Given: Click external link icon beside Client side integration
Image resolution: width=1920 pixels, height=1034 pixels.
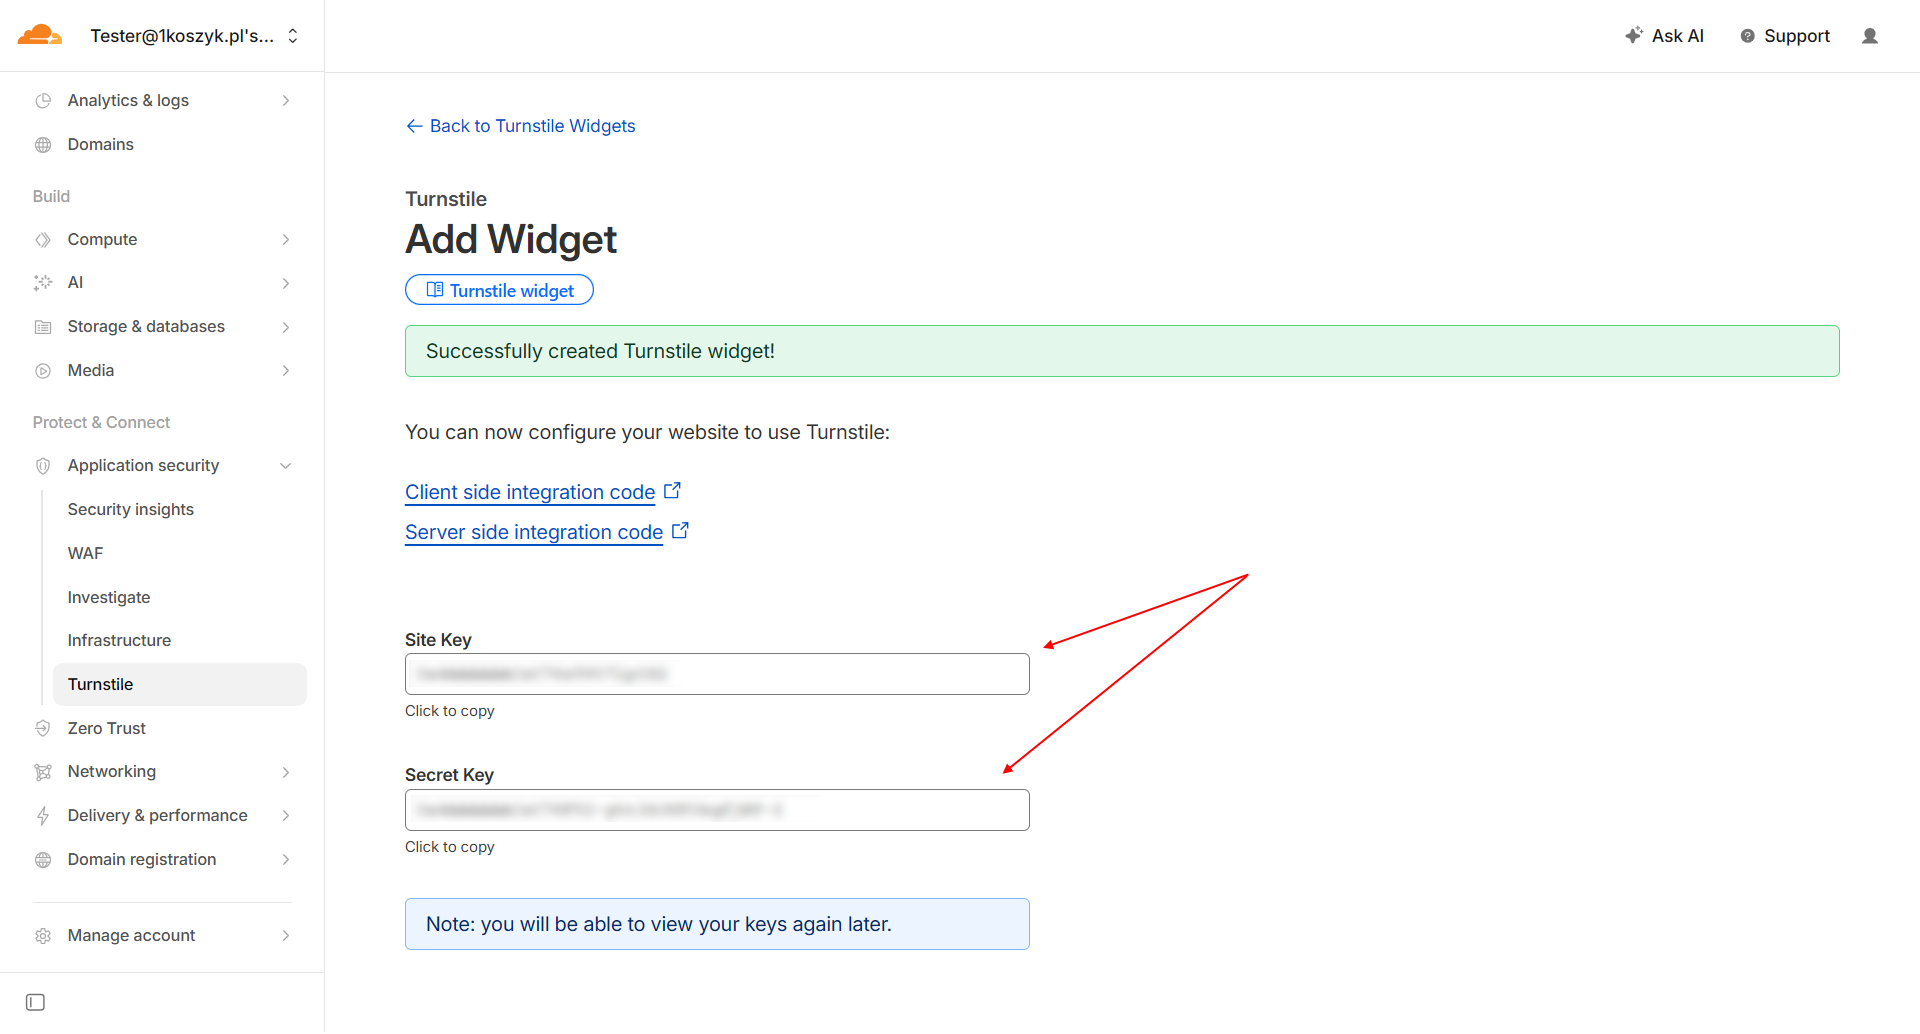Looking at the screenshot, I should click(x=673, y=491).
